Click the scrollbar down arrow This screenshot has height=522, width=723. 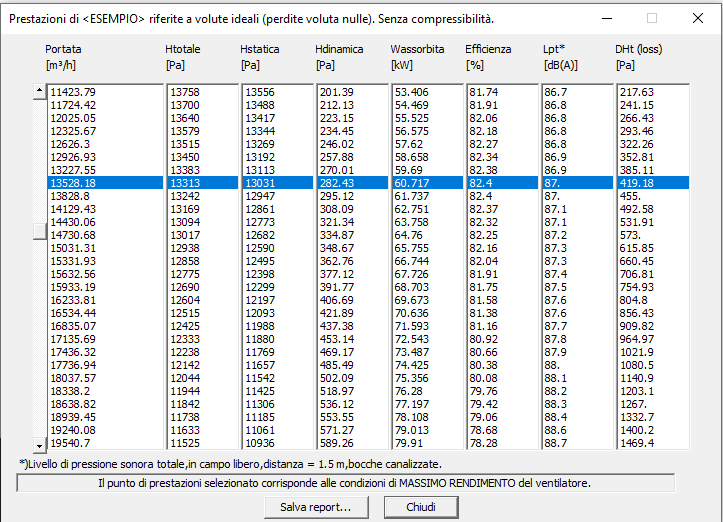(40, 444)
